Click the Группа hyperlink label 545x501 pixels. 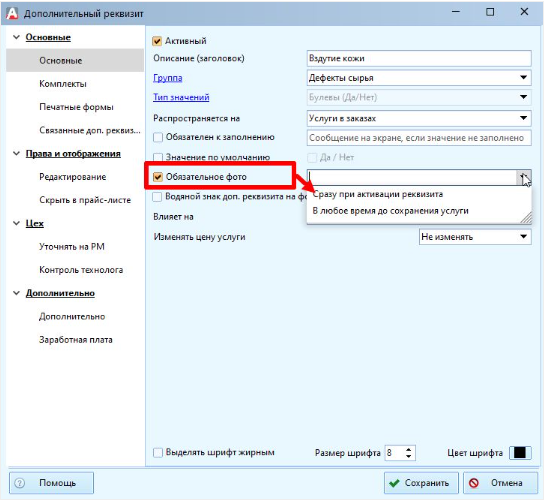(168, 78)
